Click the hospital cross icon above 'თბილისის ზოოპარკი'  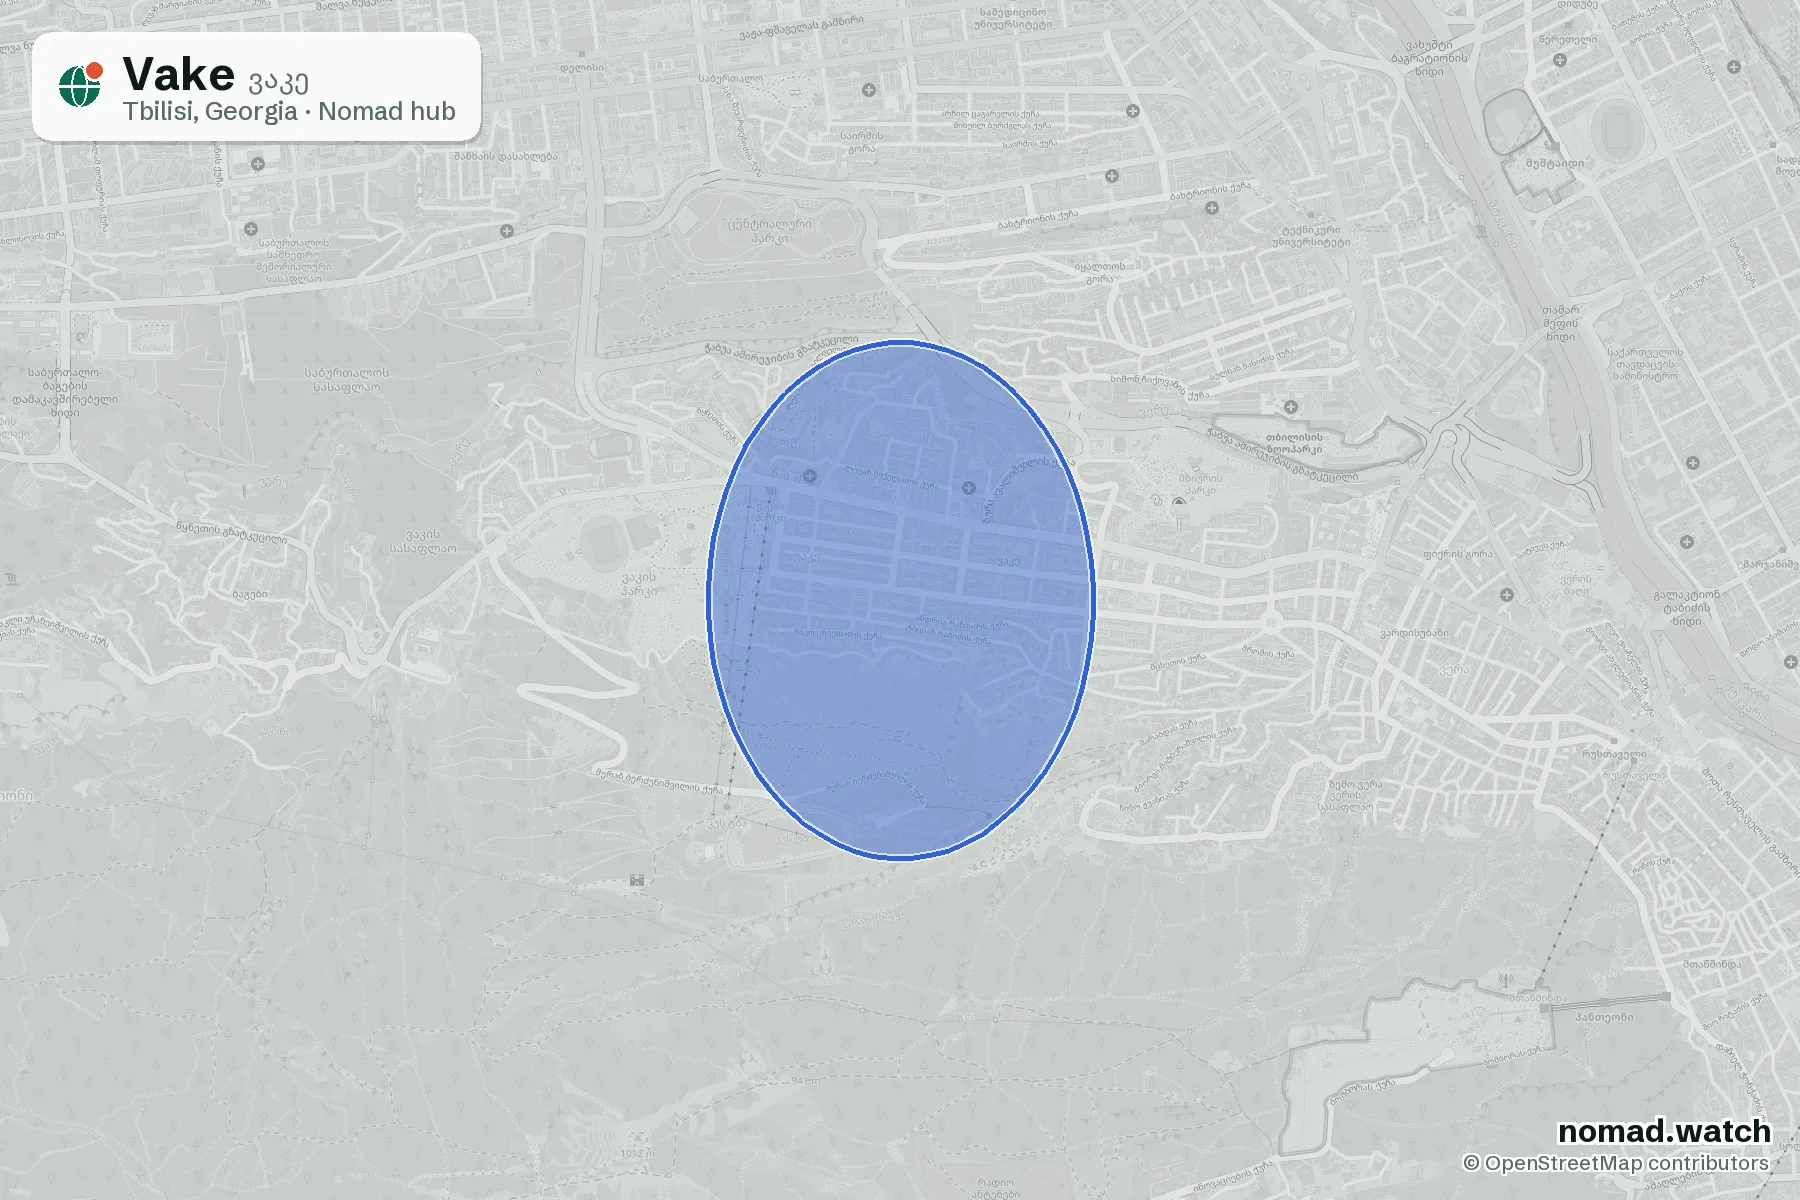pyautogui.click(x=1291, y=407)
